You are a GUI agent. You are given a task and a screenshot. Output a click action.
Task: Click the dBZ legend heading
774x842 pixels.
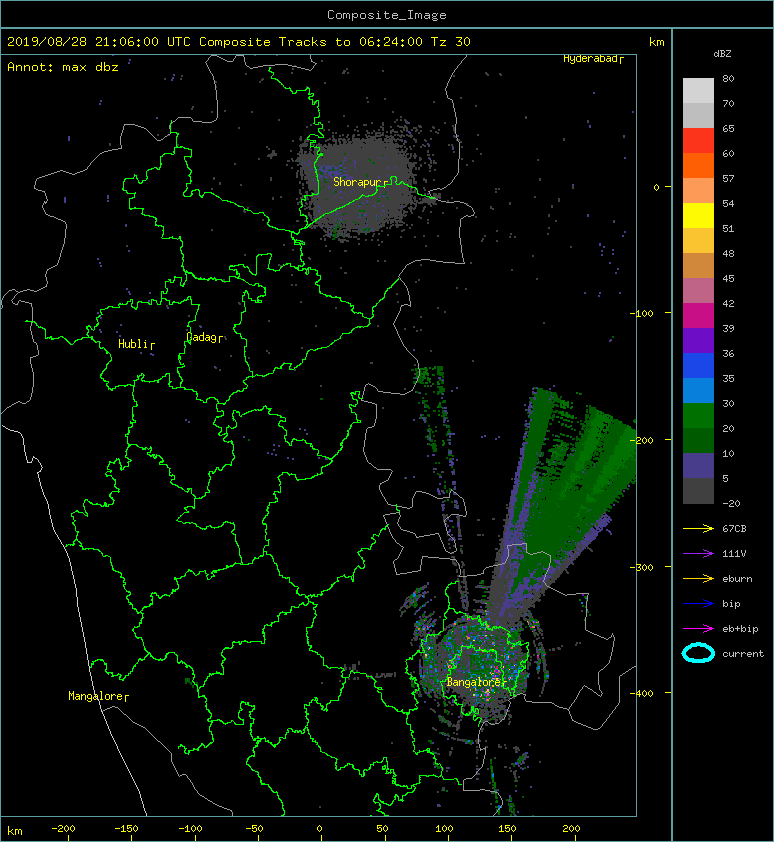(x=722, y=54)
